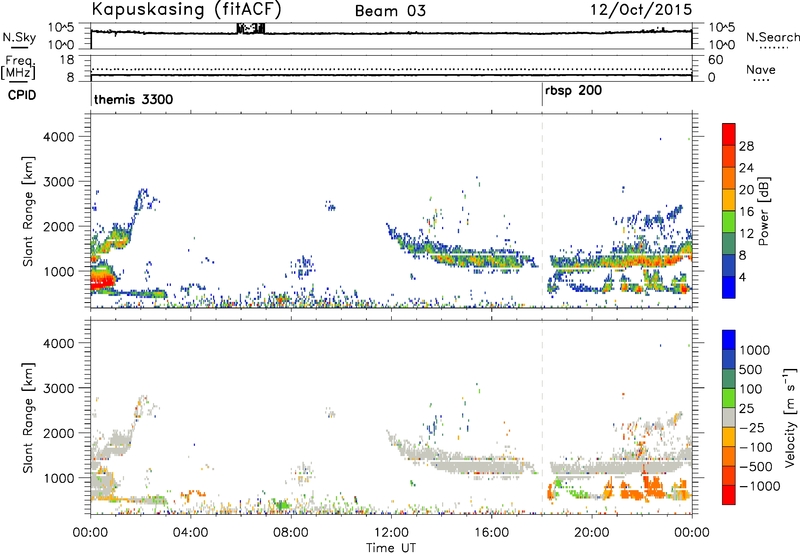The width and height of the screenshot is (800, 554).
Task: Click the 12:00 time tick label
Action: point(391,532)
